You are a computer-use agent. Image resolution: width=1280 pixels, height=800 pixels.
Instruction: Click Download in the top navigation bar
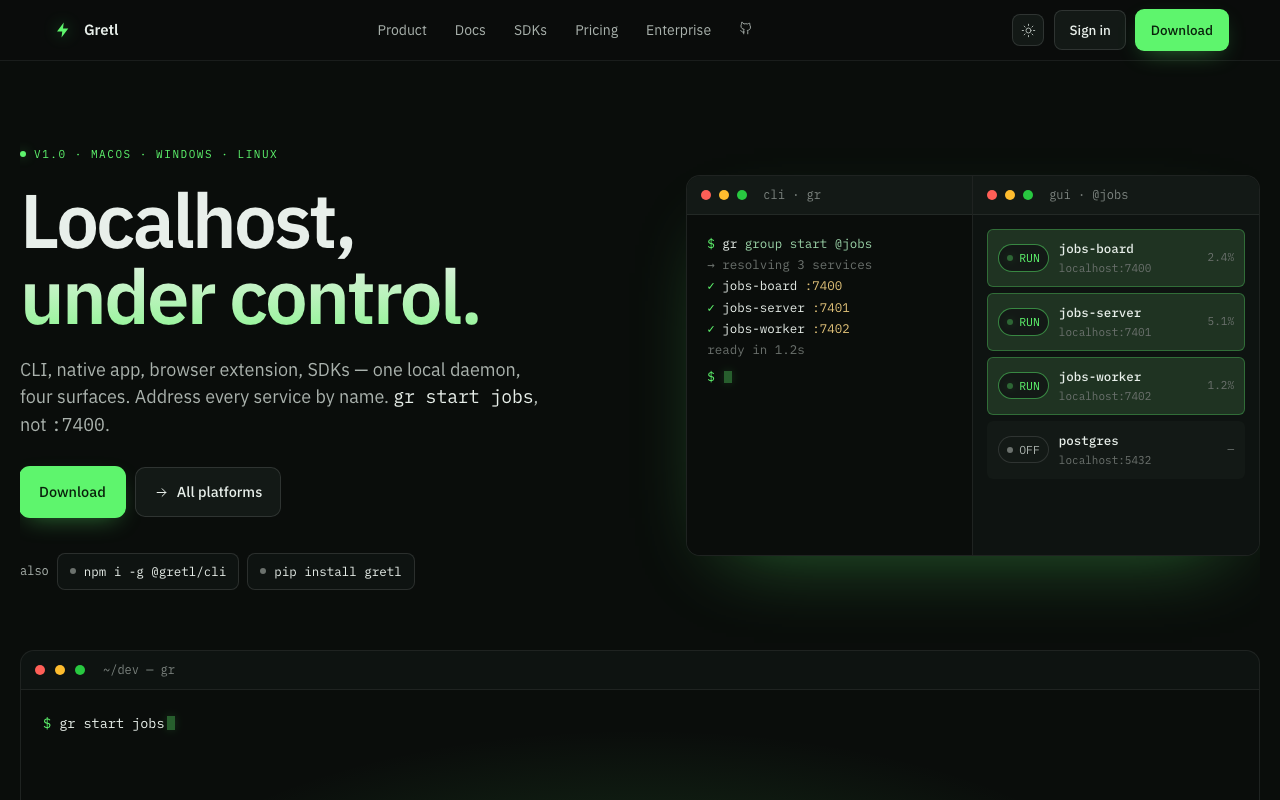(1182, 30)
